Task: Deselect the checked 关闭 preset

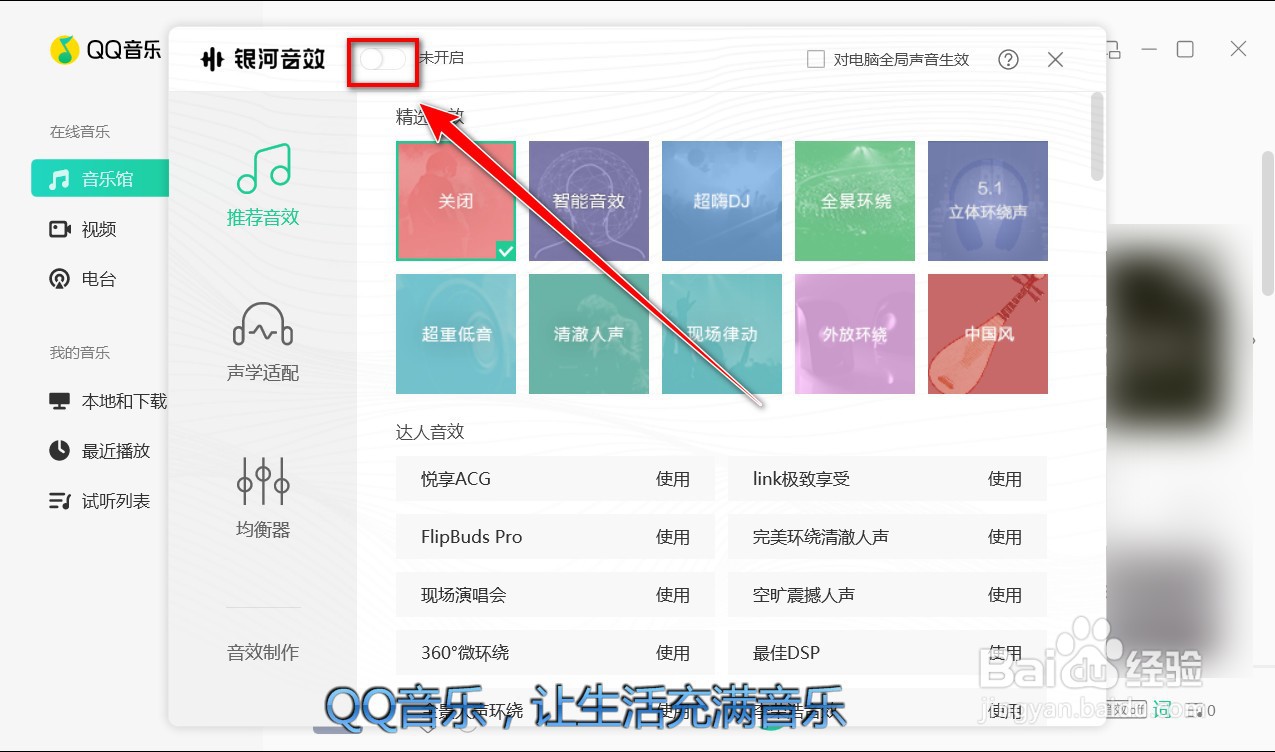Action: [455, 200]
